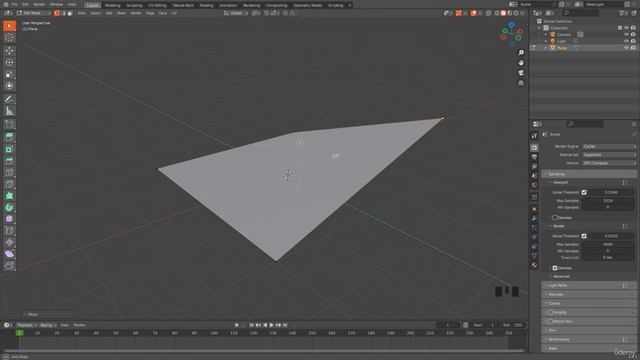Image resolution: width=640 pixels, height=360 pixels.
Task: Select the Scale tool in left toolbar
Action: click(9, 74)
